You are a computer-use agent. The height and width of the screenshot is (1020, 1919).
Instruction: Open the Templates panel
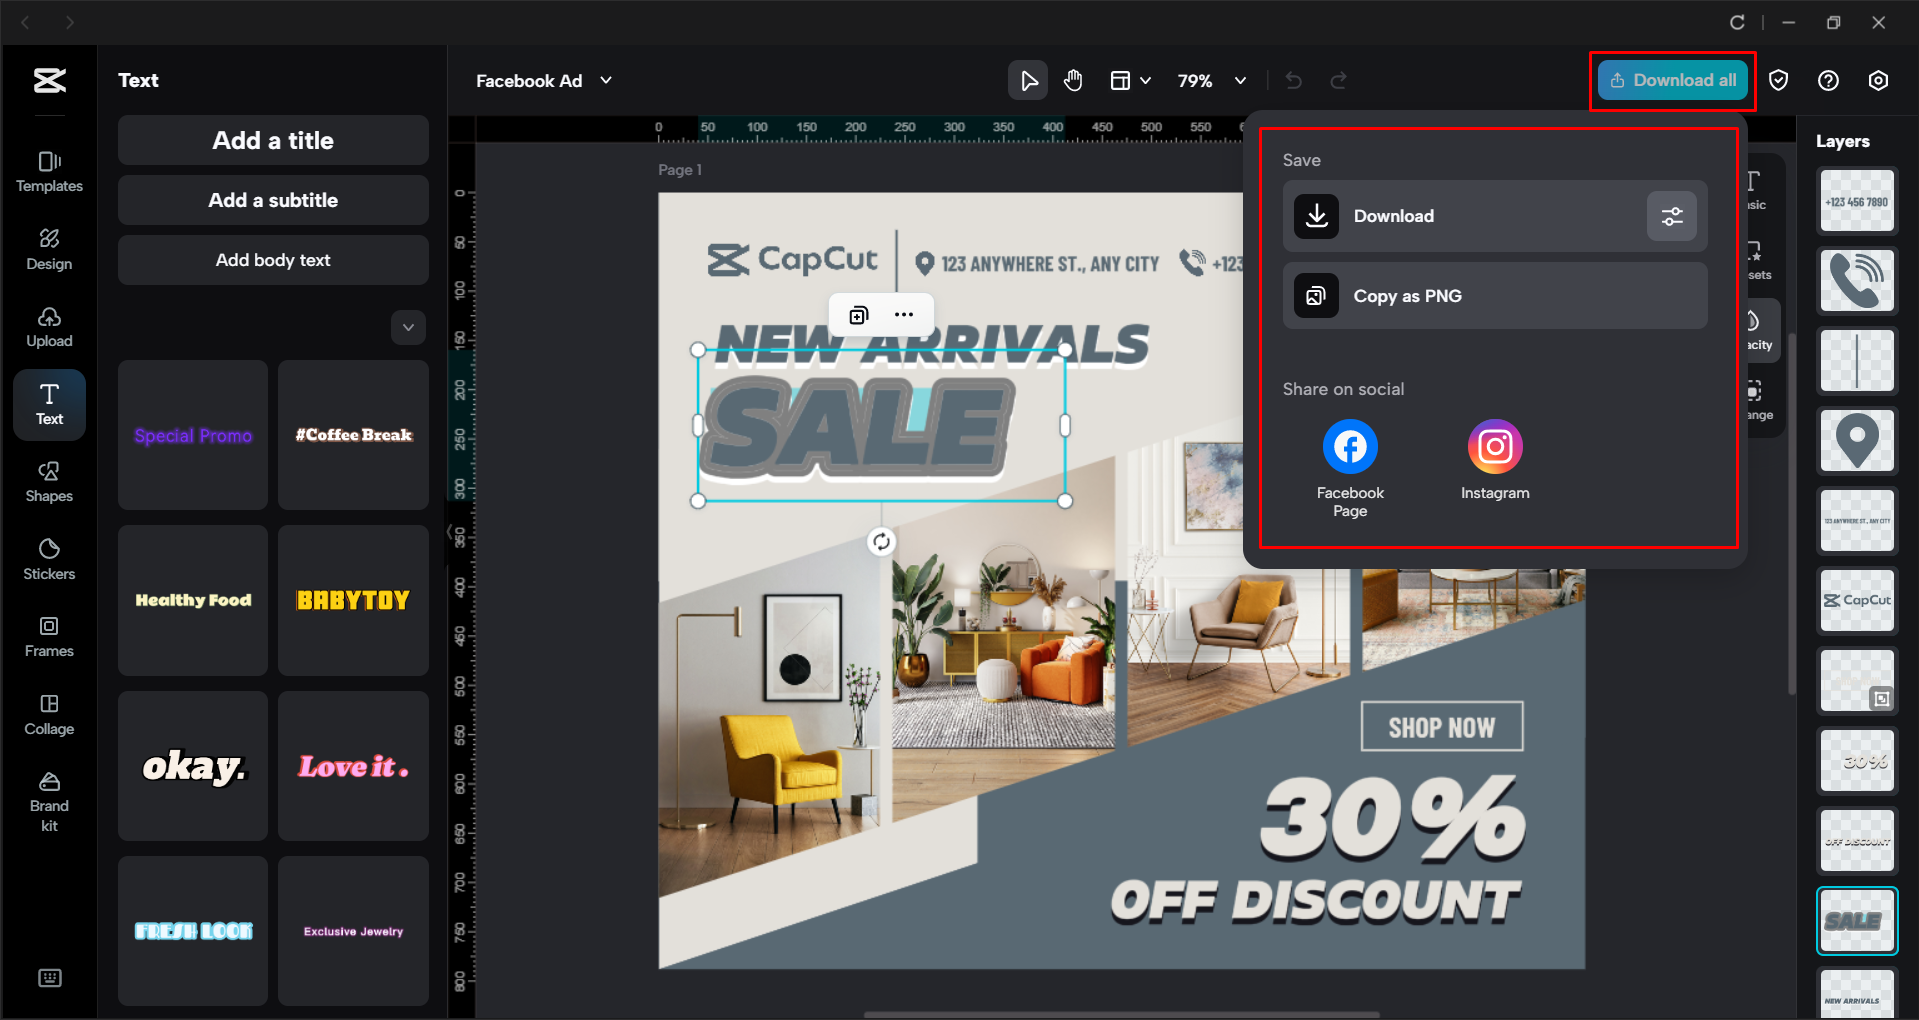49,172
